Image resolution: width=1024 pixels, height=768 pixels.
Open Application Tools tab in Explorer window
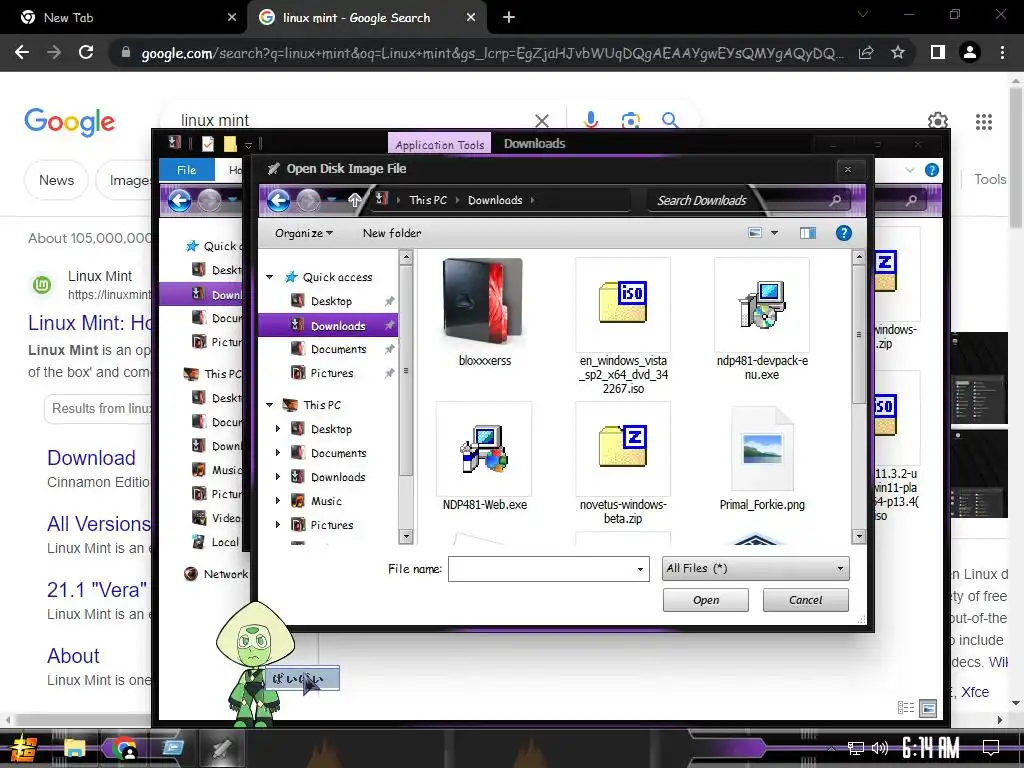coord(439,145)
